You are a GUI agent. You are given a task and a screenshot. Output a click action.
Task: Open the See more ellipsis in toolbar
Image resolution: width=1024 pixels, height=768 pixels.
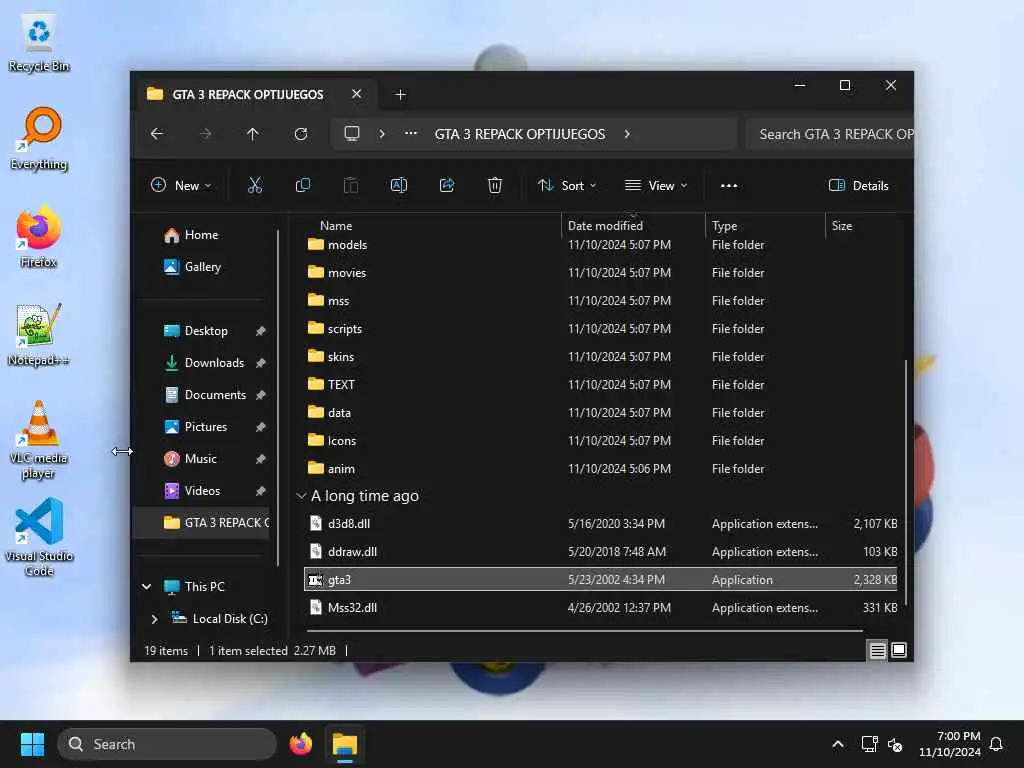tap(729, 185)
